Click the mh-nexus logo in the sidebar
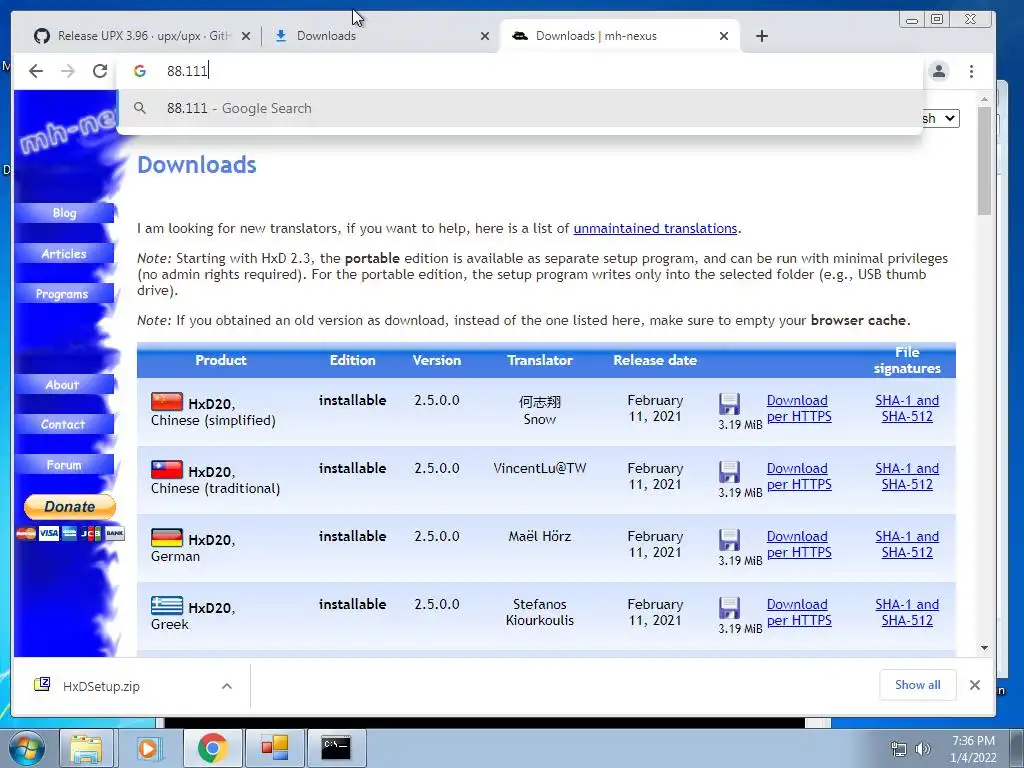 pos(67,134)
